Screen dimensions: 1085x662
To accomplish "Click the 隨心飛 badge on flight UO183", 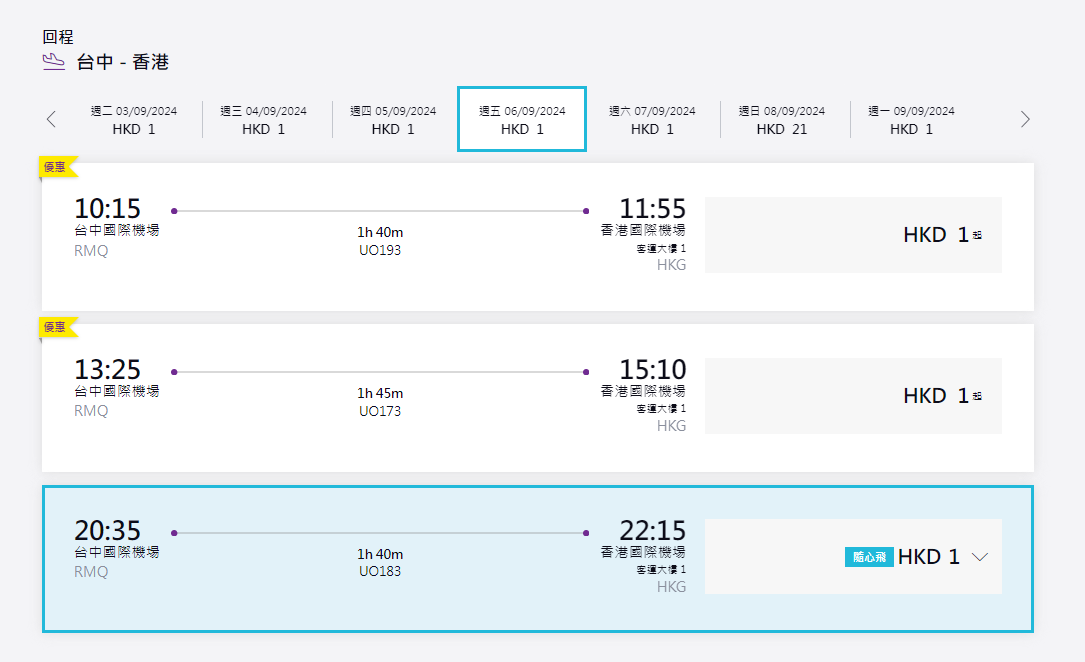I will click(x=868, y=558).
